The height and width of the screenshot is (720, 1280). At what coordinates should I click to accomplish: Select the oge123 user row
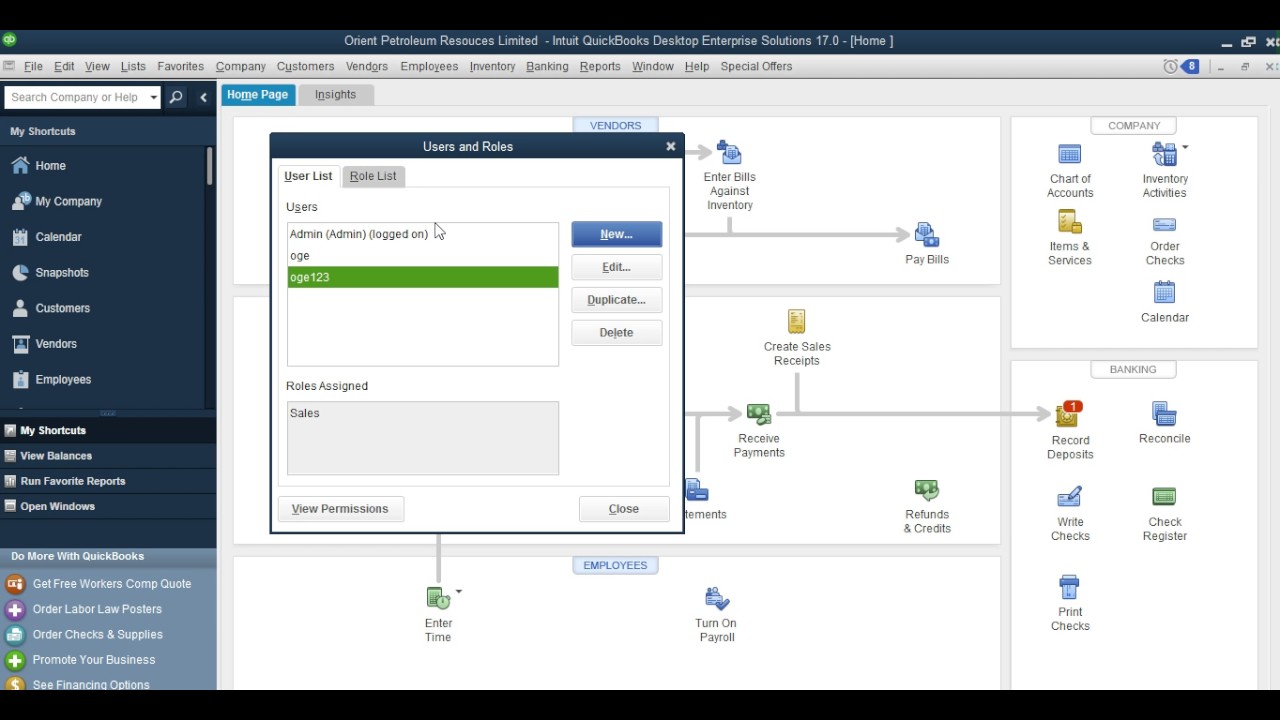(423, 277)
